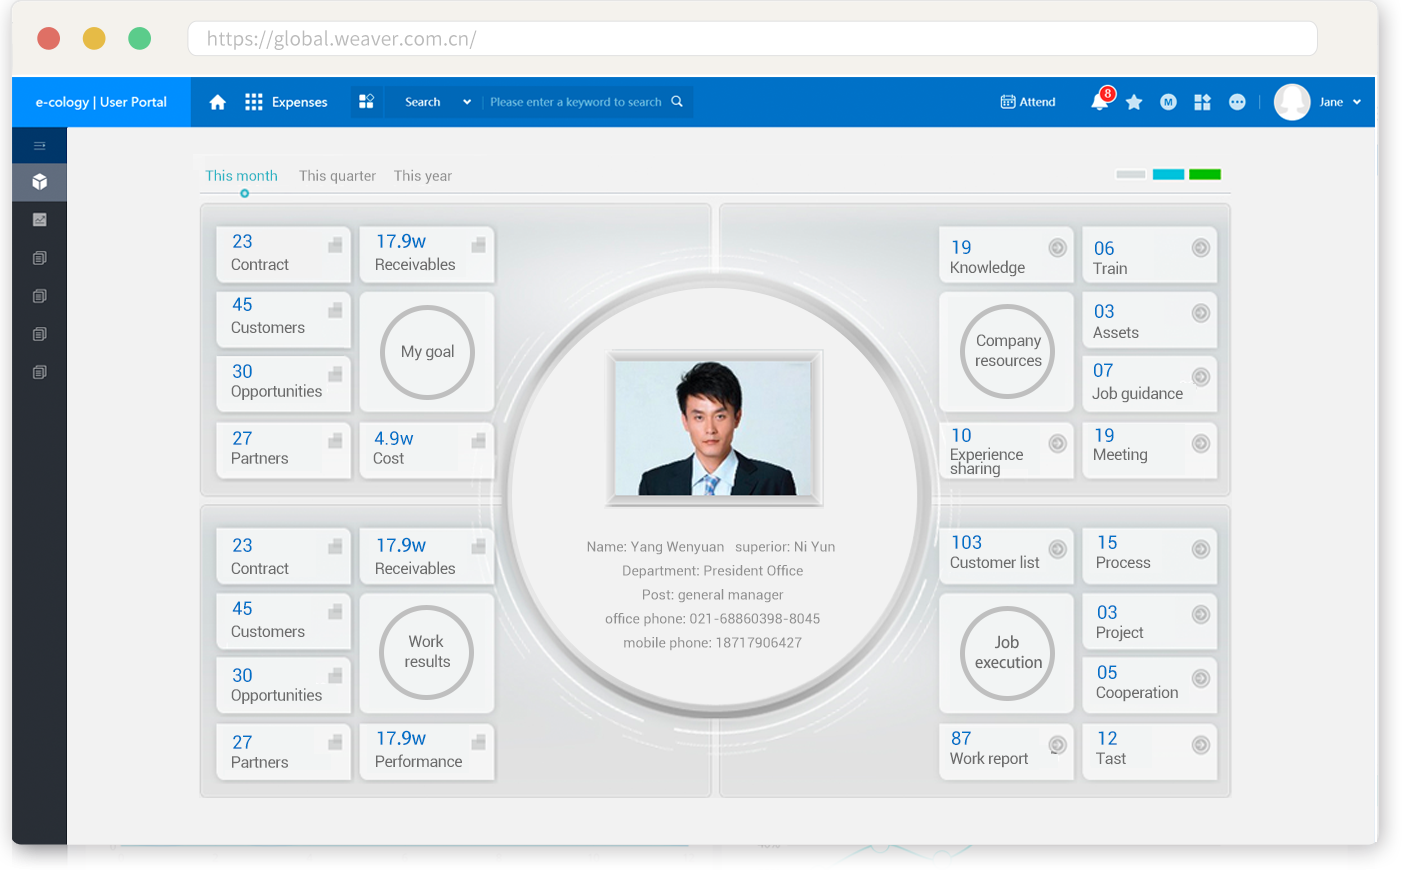Open the Attend calendar icon
Screen dimensions: 1425x875
point(1008,102)
